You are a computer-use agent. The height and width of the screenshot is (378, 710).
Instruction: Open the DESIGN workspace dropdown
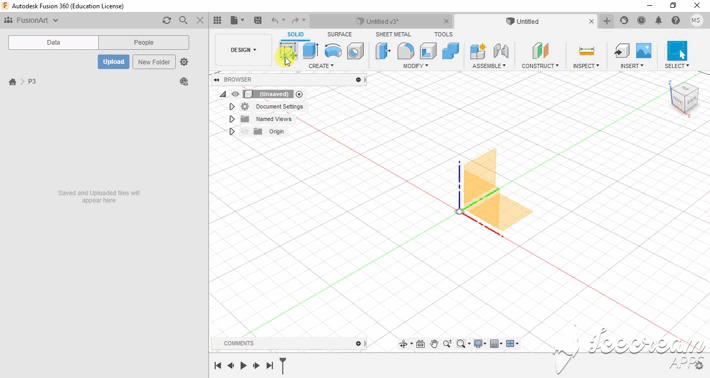tap(243, 50)
